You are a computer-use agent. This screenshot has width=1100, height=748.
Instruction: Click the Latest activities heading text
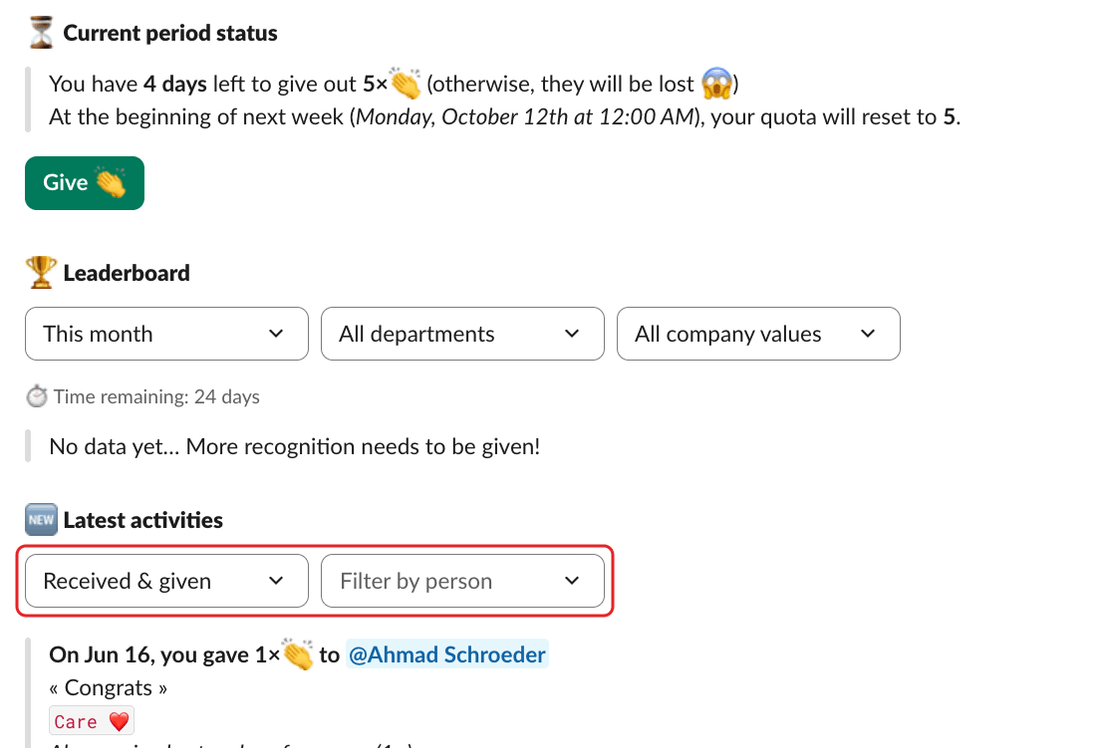pos(143,520)
